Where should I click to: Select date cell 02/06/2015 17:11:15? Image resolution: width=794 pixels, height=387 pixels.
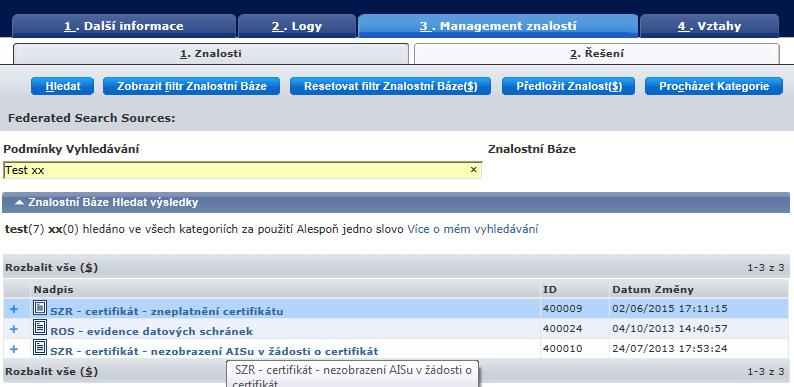coord(669,308)
